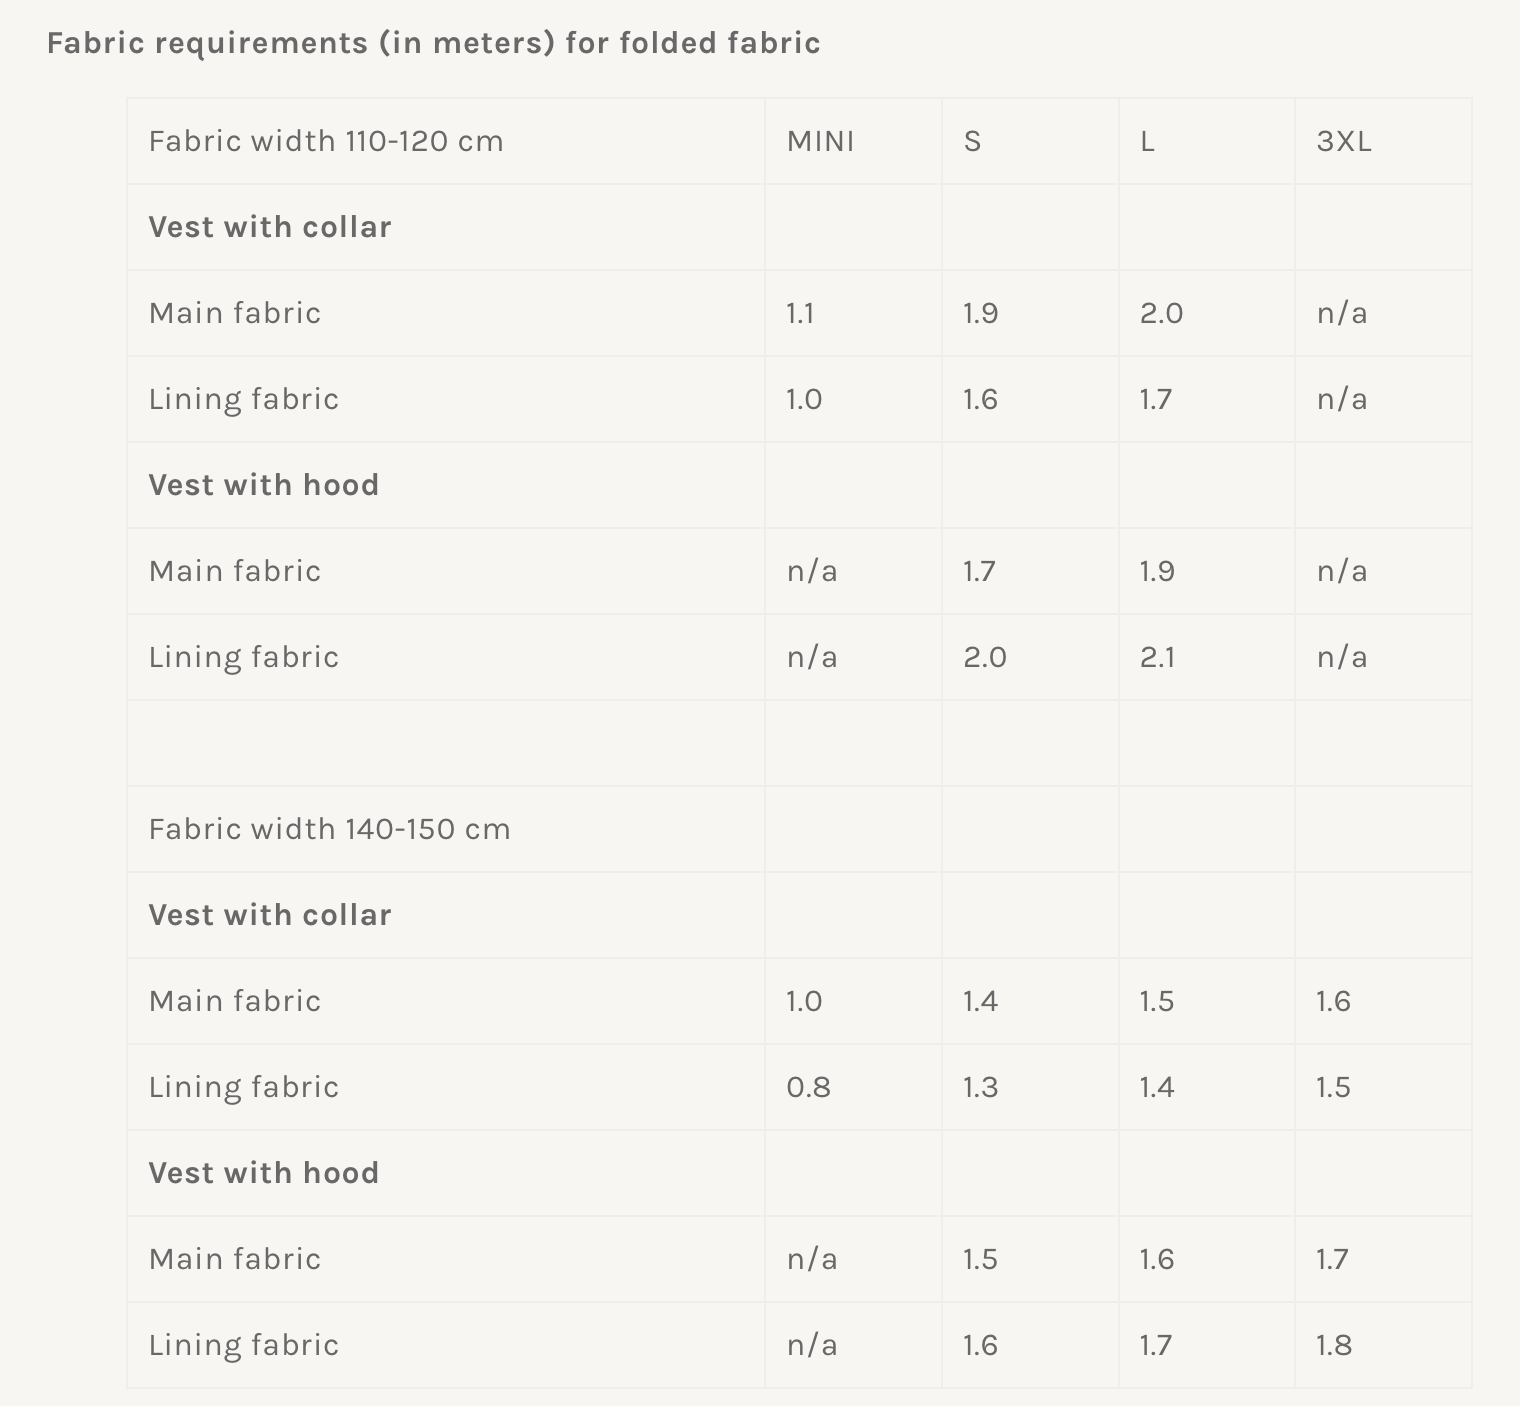This screenshot has height=1406, width=1520.
Task: Click the S size column header
Action: [972, 141]
